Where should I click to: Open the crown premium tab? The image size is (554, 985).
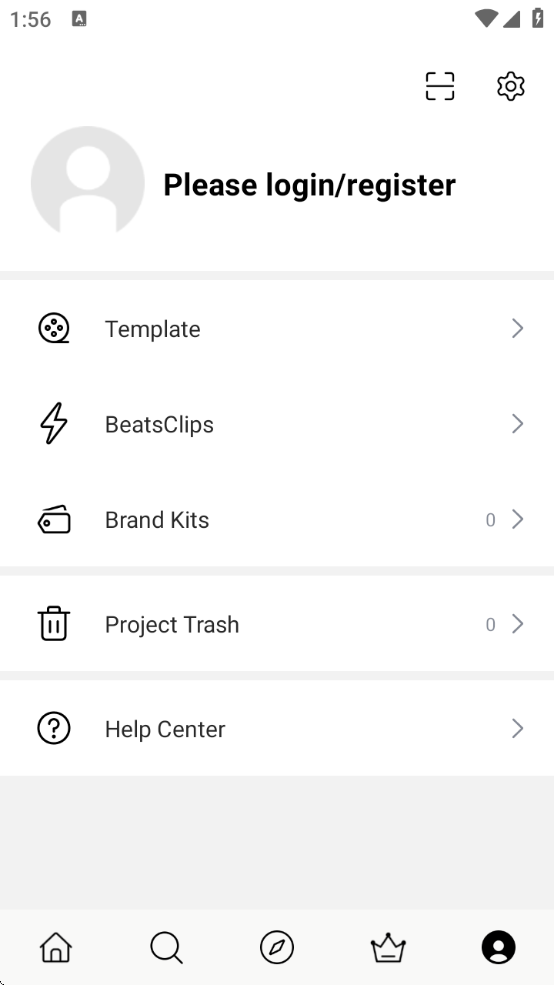pyautogui.click(x=388, y=947)
